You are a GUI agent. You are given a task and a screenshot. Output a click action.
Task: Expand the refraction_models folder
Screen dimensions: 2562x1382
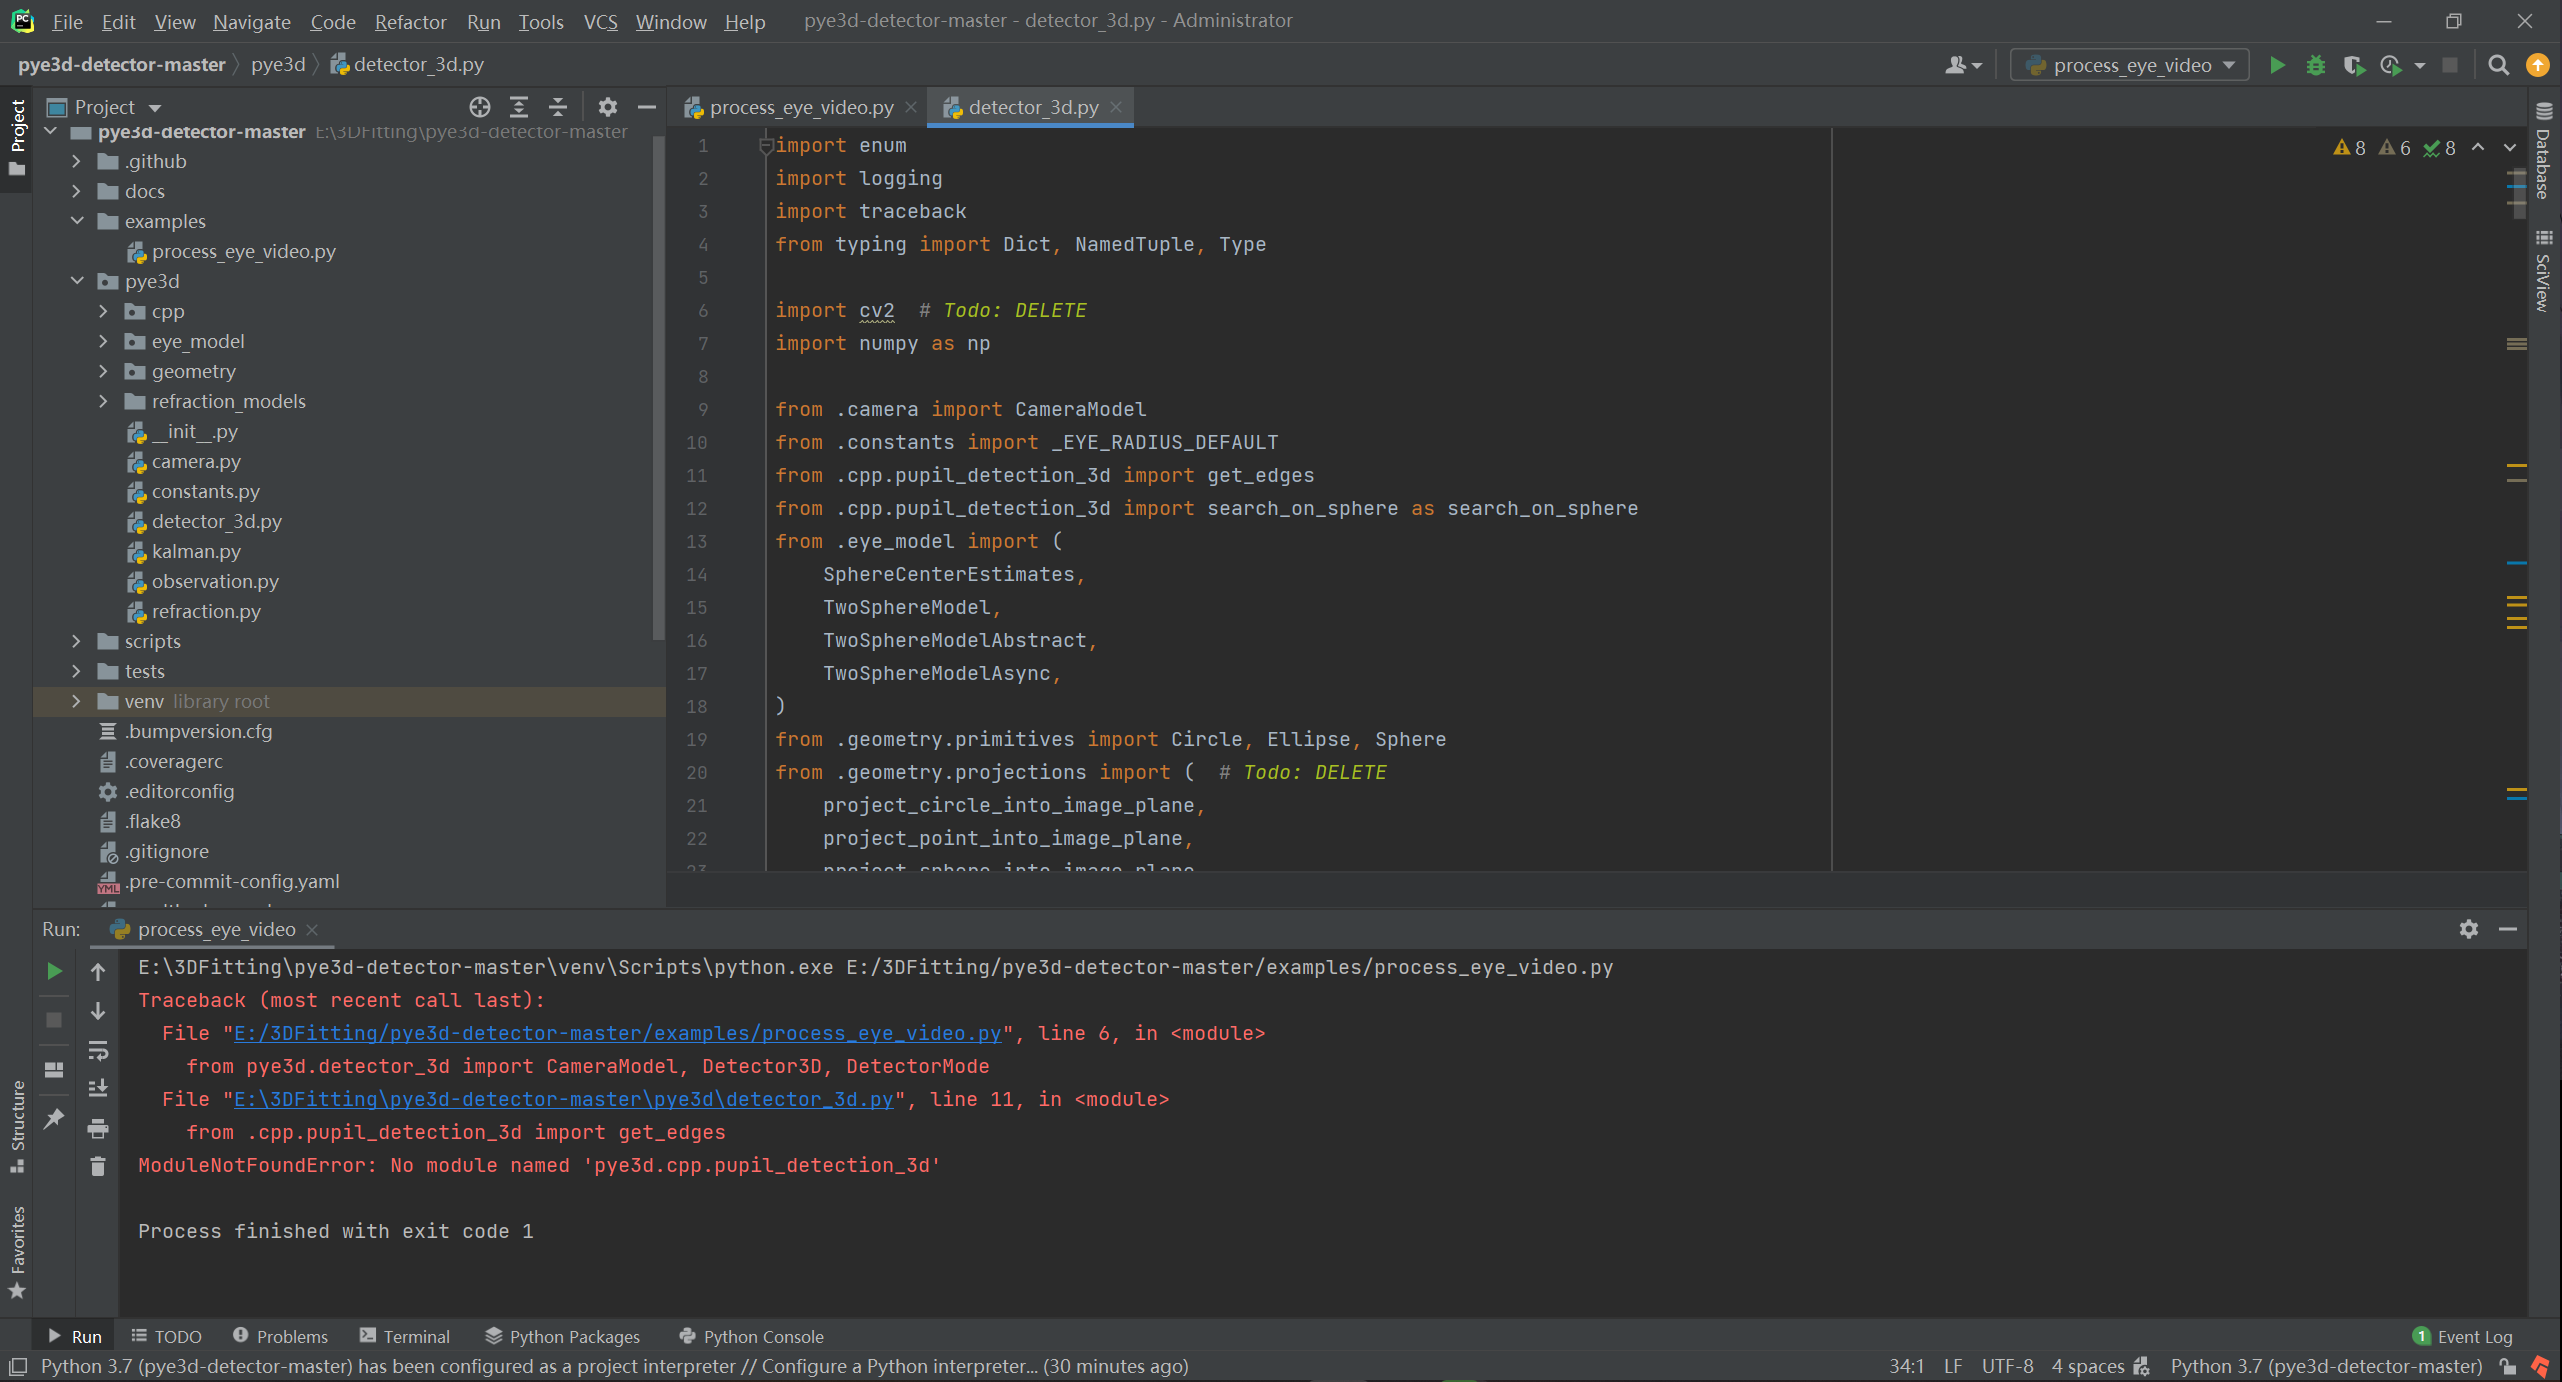[x=103, y=401]
